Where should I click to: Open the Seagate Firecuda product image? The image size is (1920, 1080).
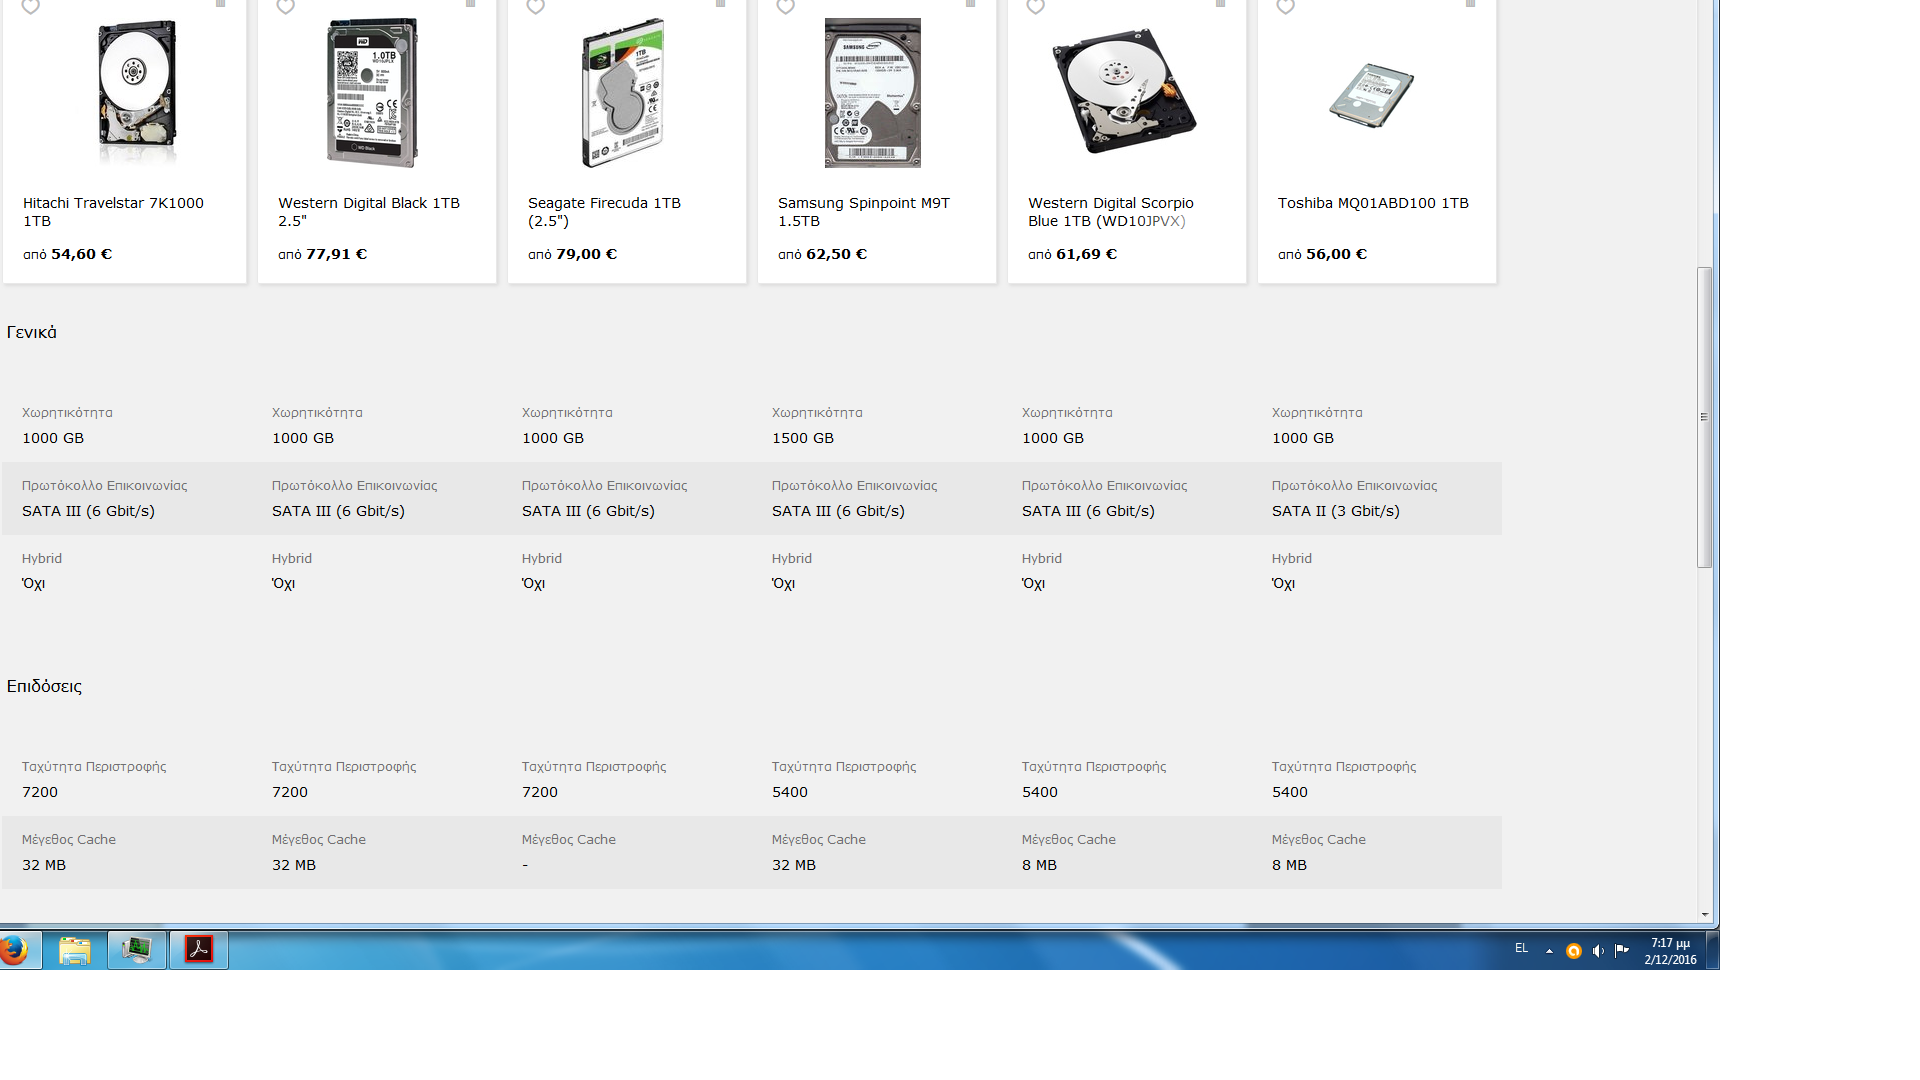click(x=623, y=92)
